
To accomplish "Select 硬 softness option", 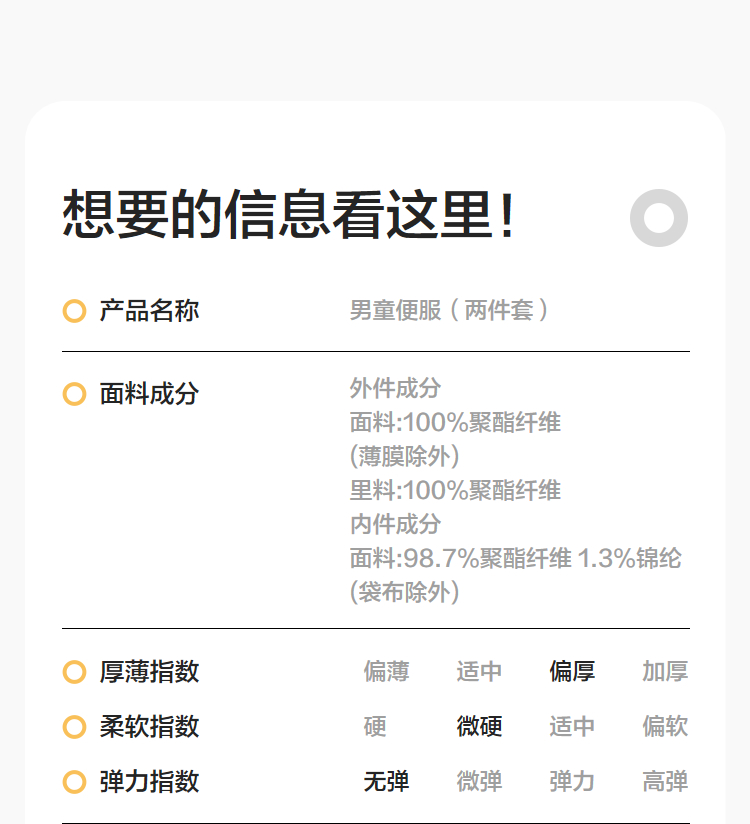I will click(375, 727).
